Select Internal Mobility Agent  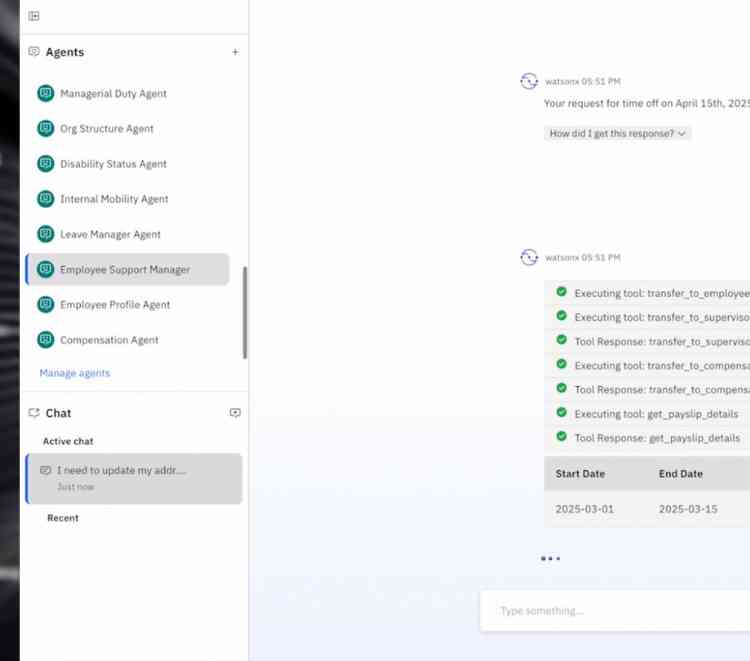[114, 199]
